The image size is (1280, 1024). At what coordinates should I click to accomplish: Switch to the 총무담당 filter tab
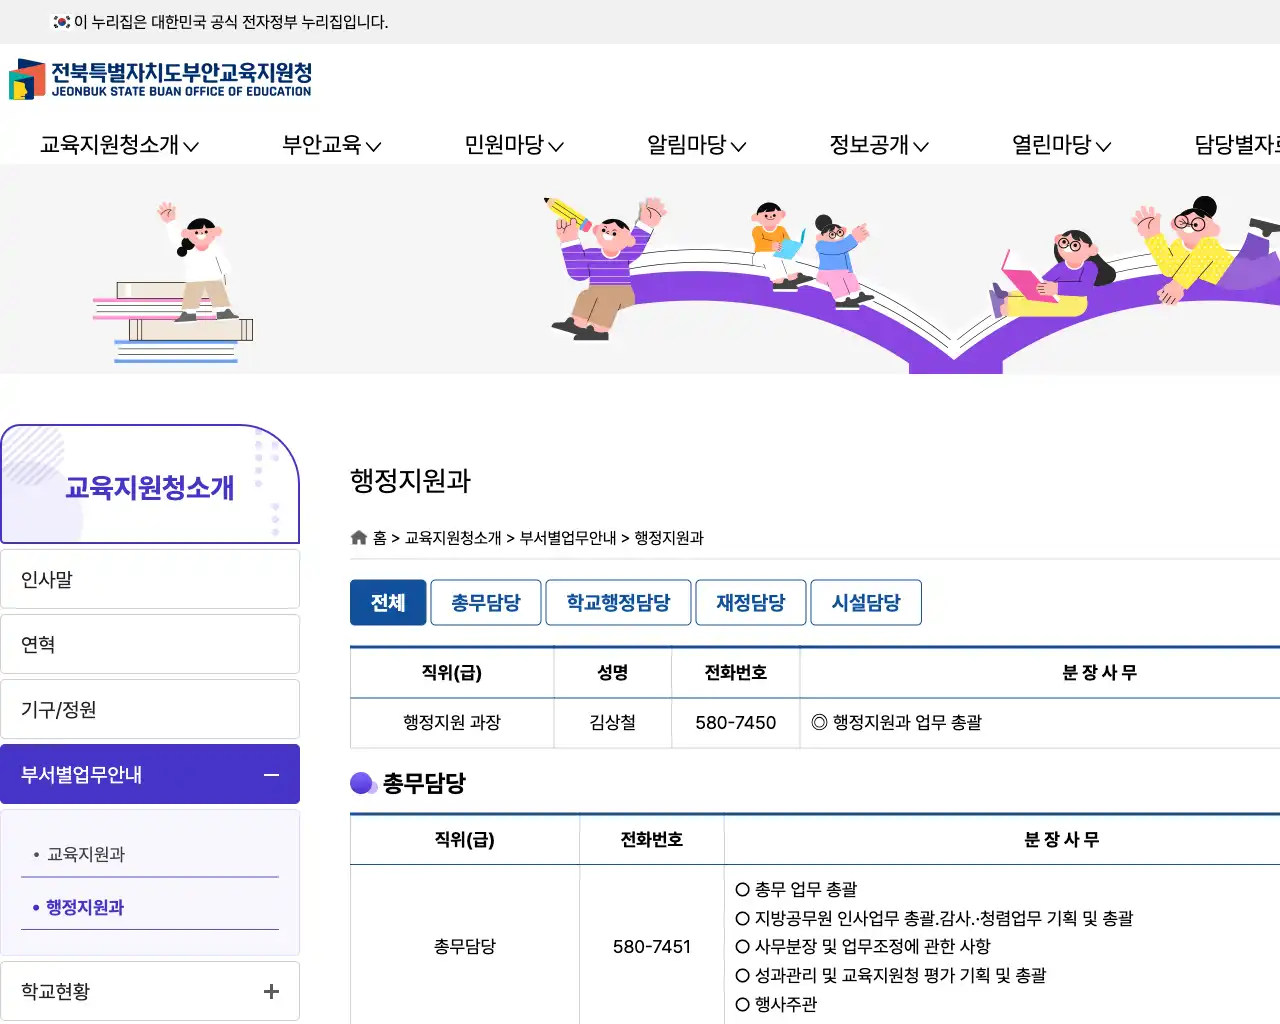tap(486, 602)
